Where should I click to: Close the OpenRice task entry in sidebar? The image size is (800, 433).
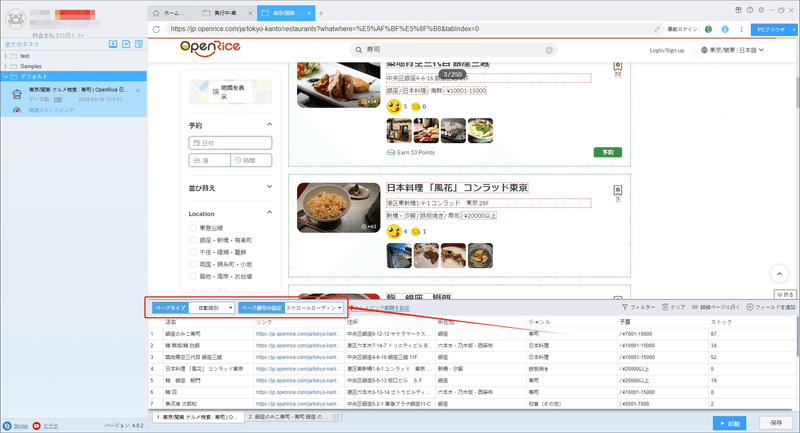coord(138,90)
